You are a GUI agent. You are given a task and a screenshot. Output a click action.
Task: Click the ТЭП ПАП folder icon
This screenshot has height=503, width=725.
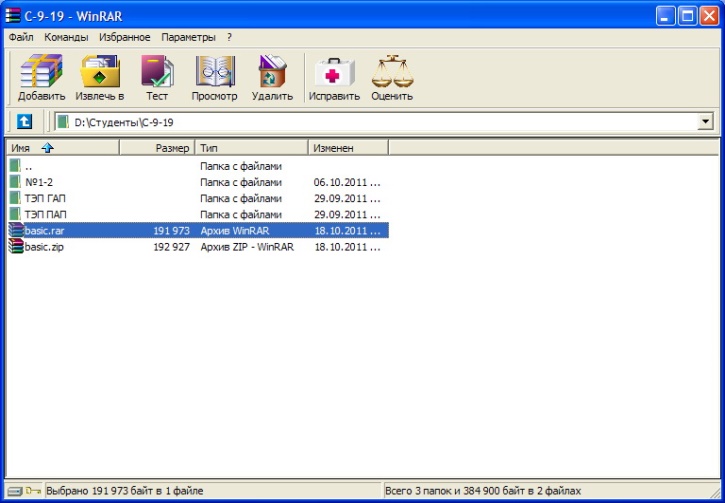click(x=15, y=214)
